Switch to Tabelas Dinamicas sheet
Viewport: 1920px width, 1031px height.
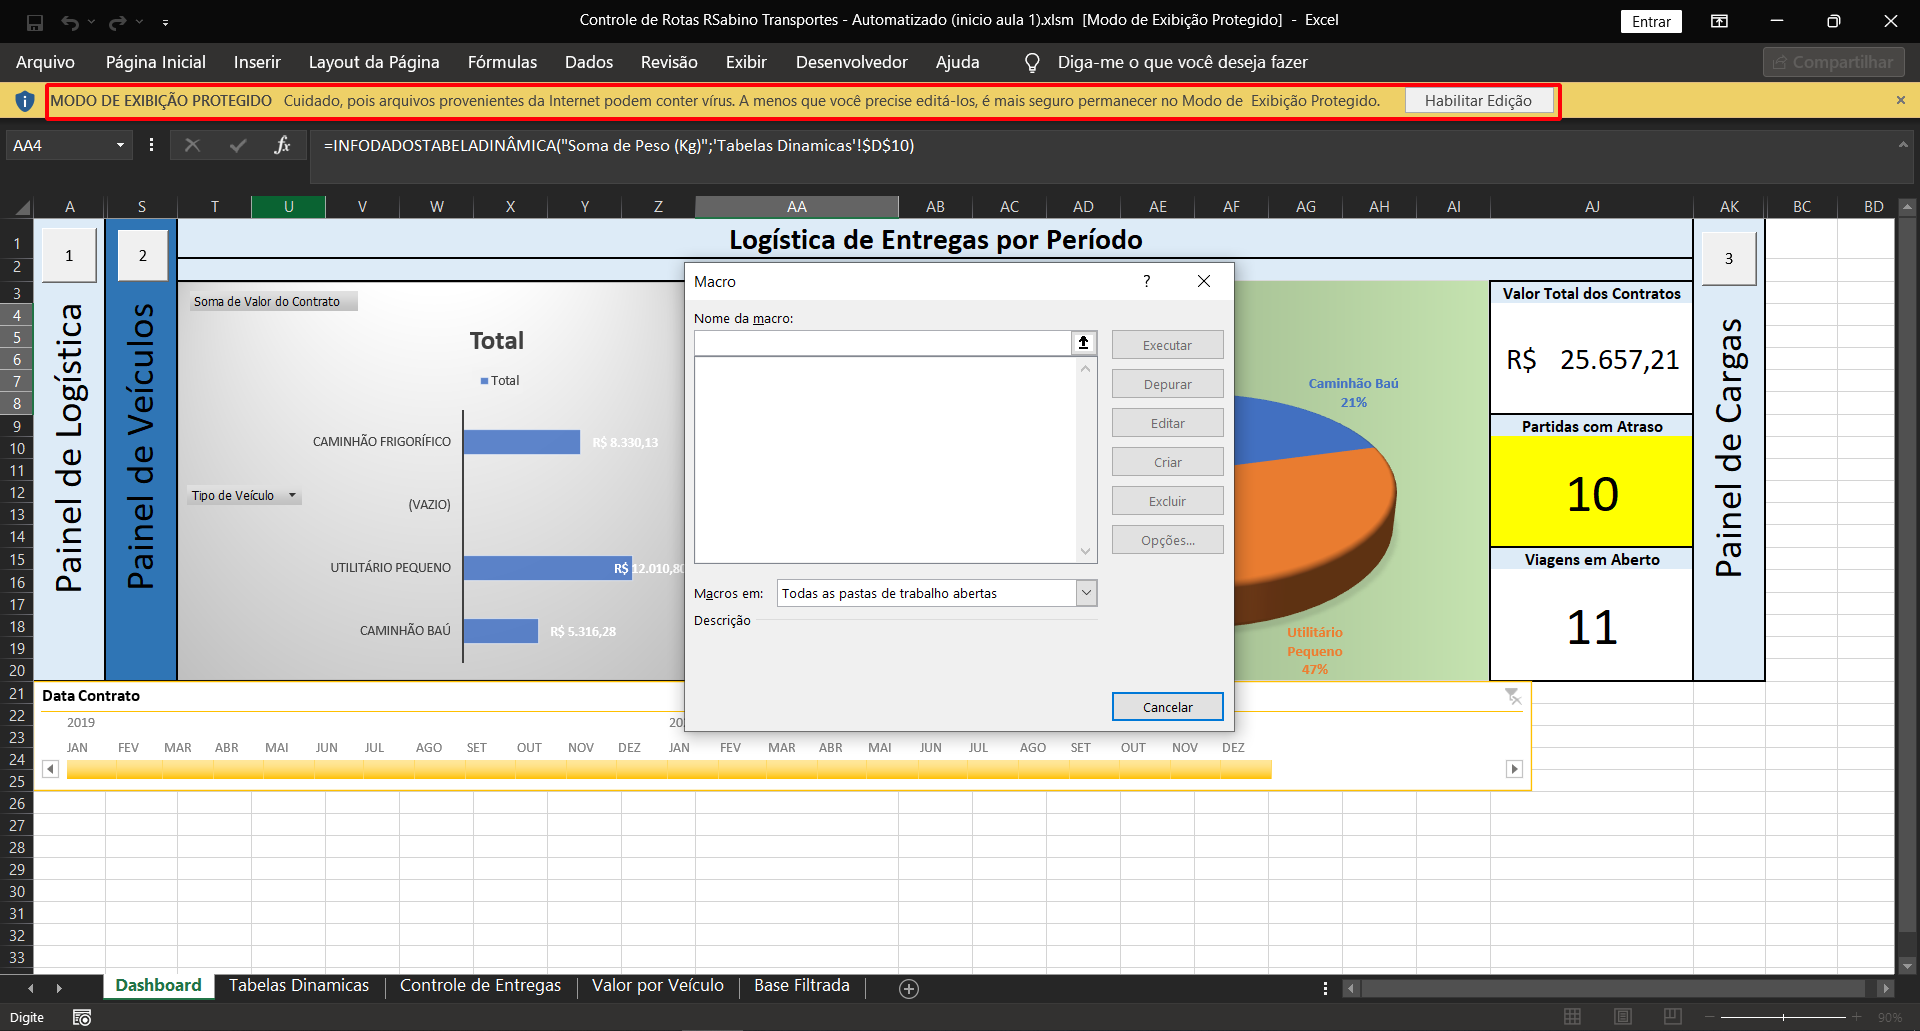[x=299, y=986]
